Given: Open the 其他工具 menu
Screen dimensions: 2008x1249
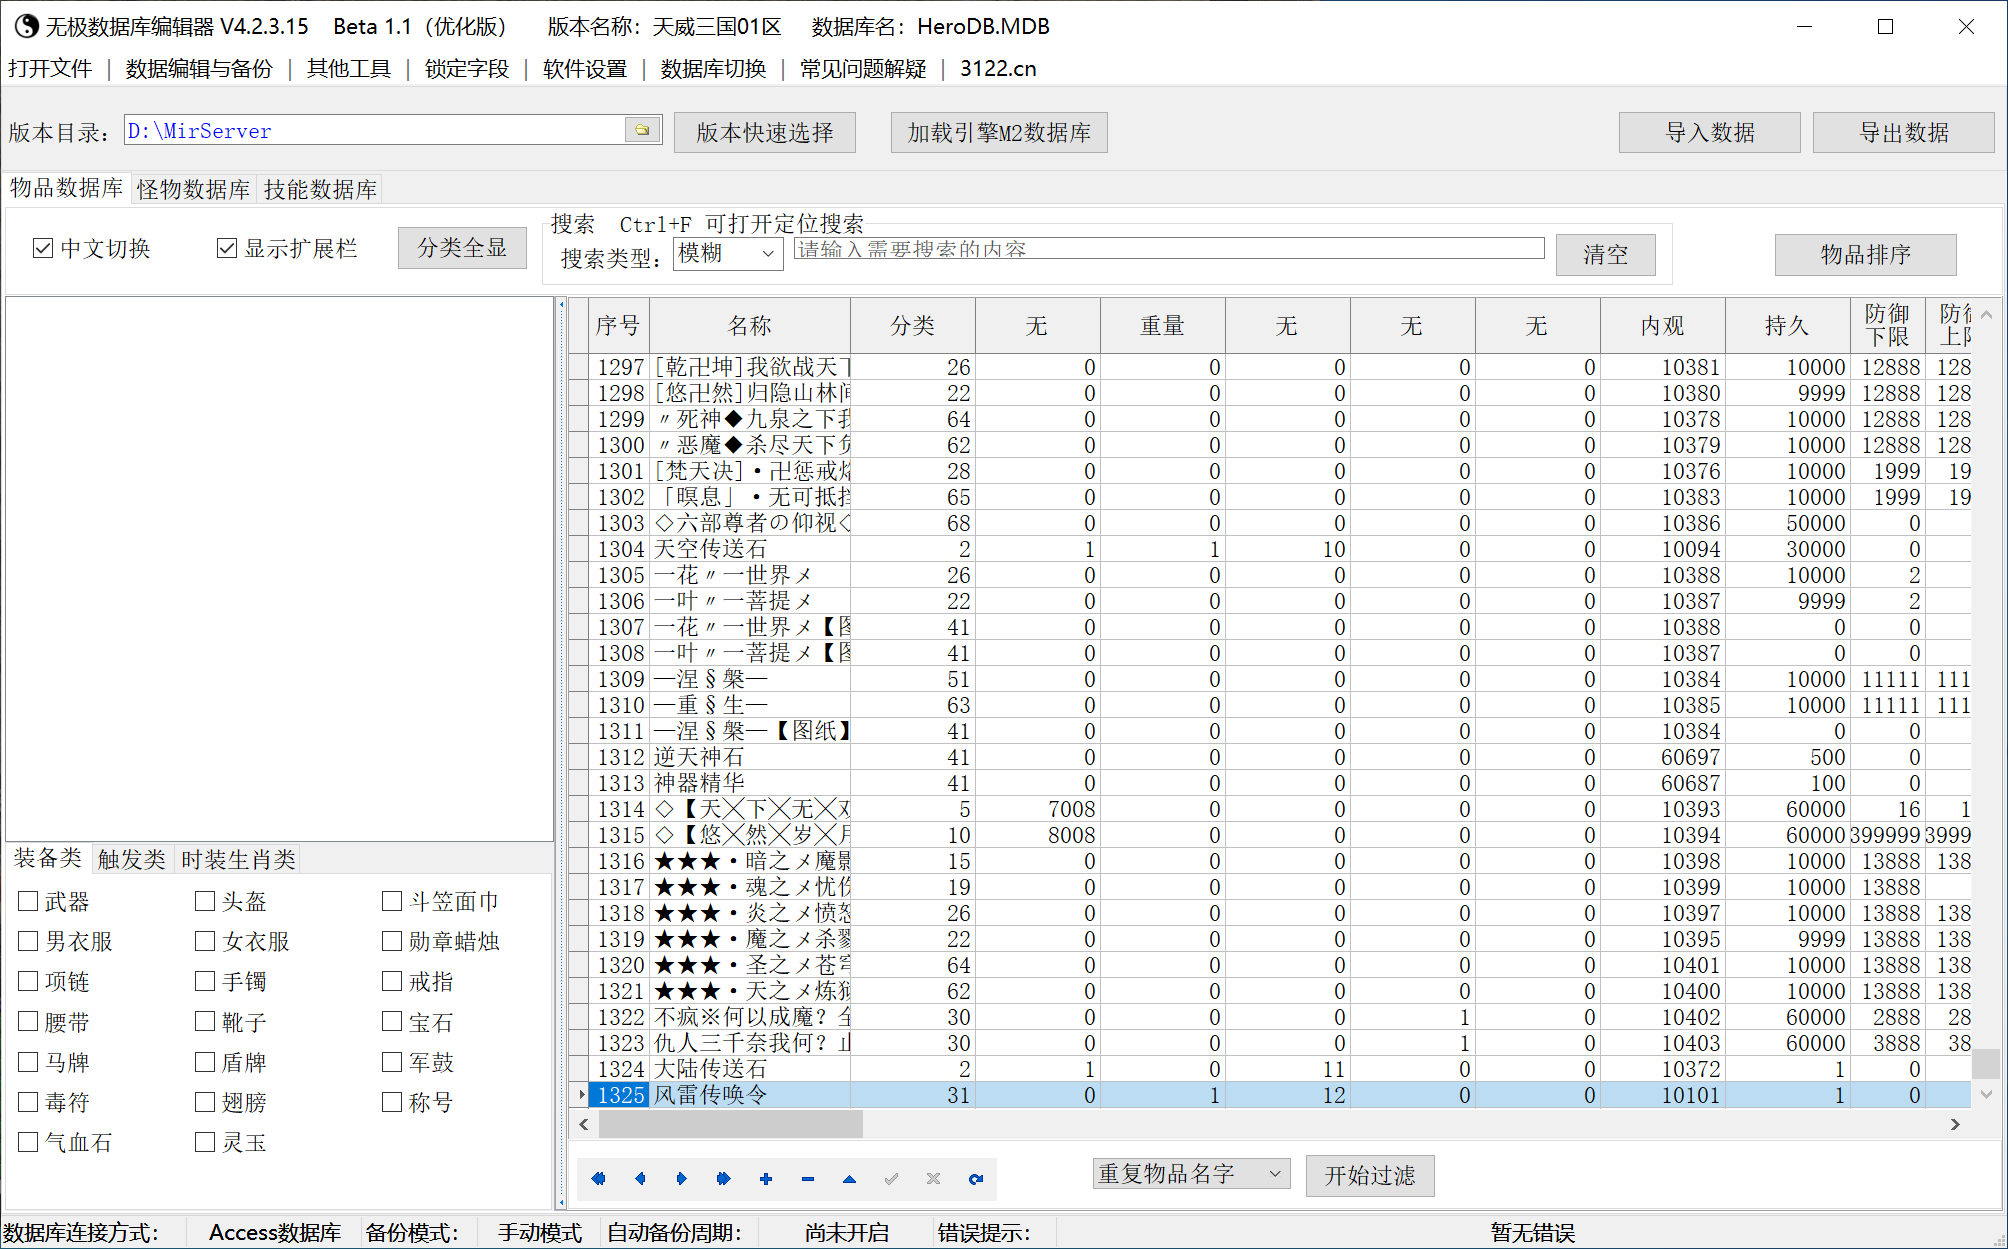Looking at the screenshot, I should (349, 68).
